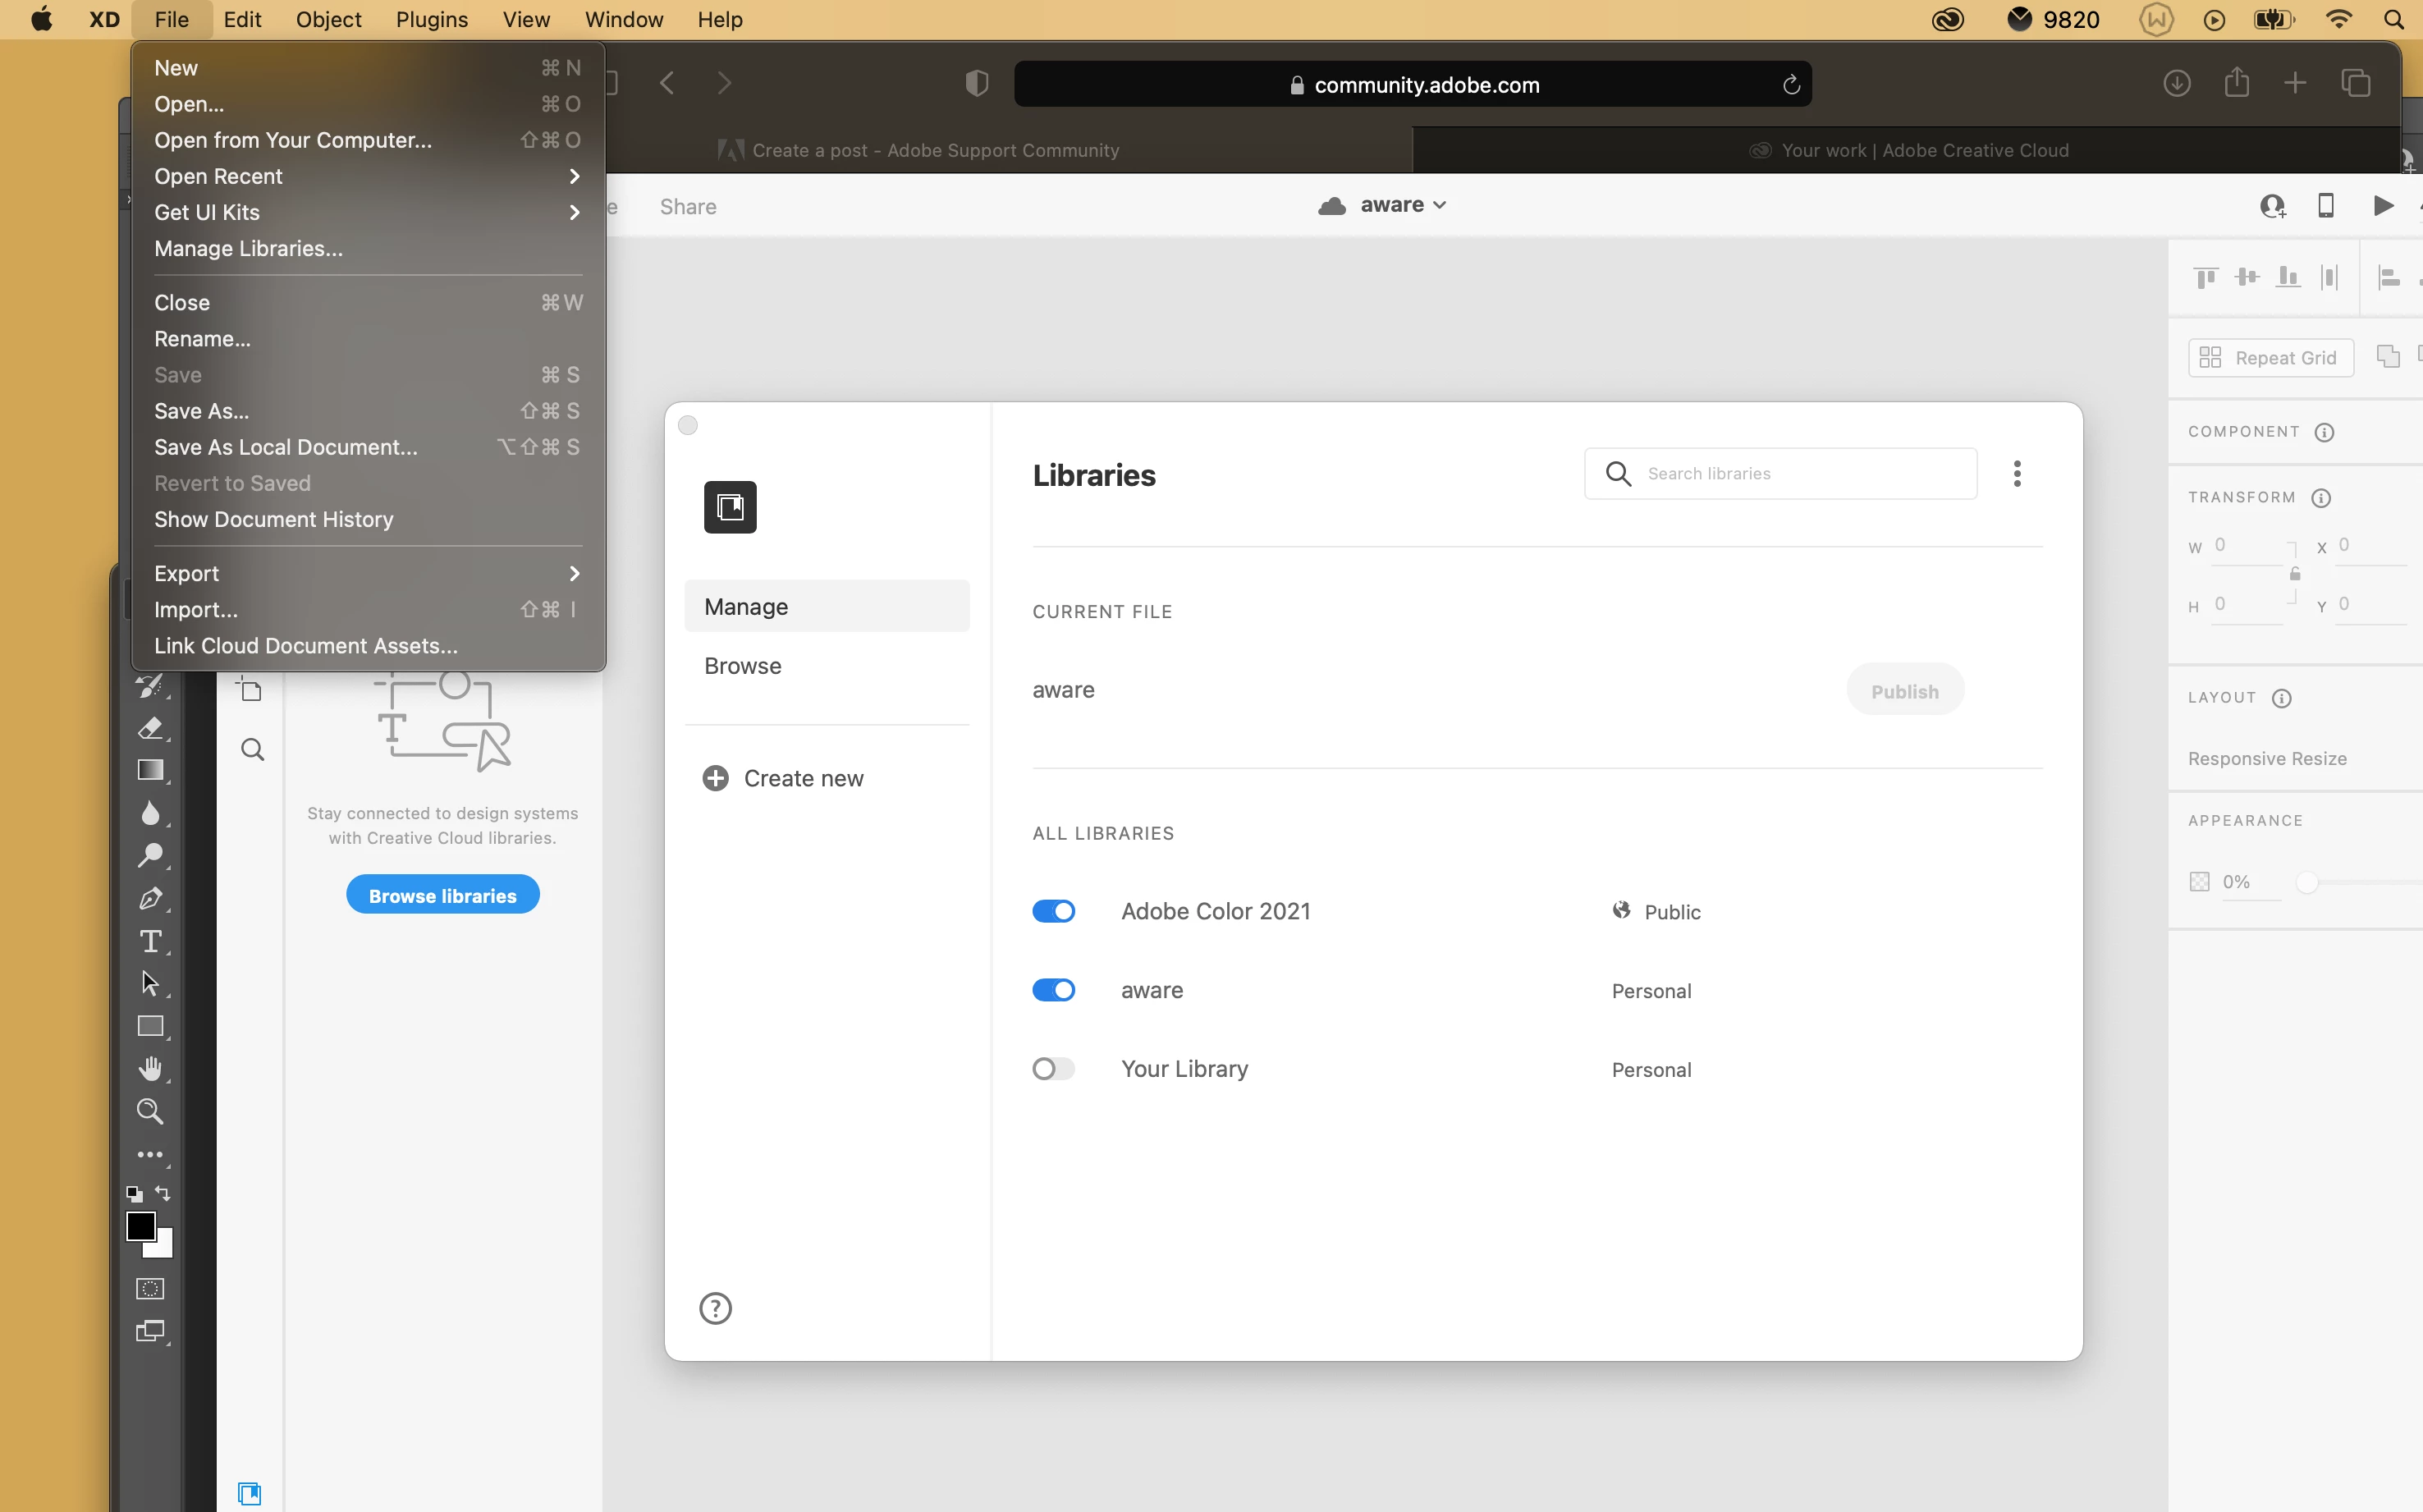
Task: Choose Save As Local Document menu item
Action: coord(286,447)
